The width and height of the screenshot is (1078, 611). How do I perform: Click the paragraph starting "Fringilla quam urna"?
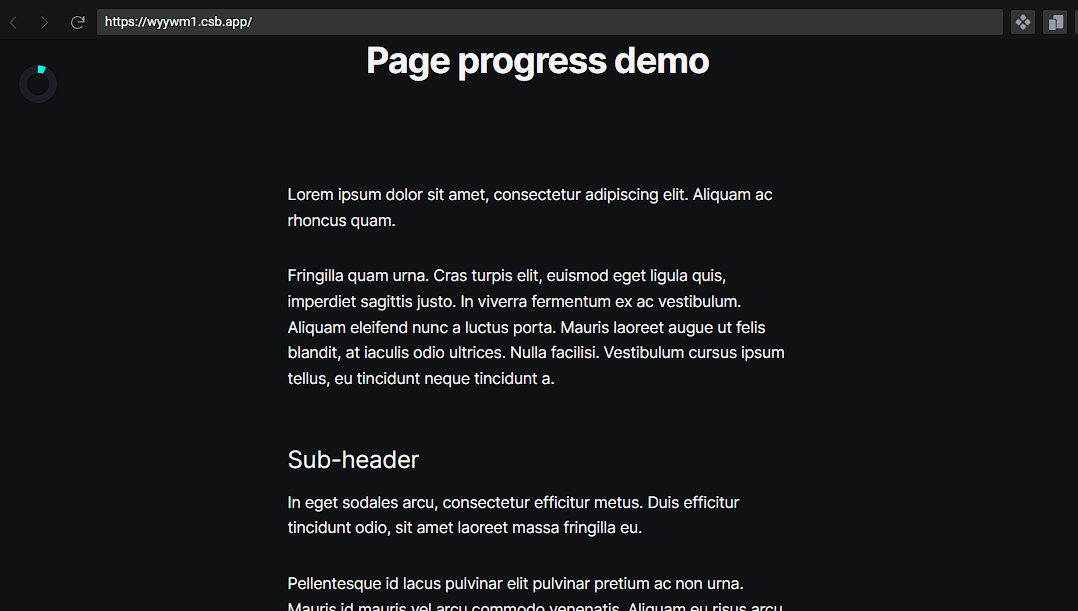tap(536, 327)
